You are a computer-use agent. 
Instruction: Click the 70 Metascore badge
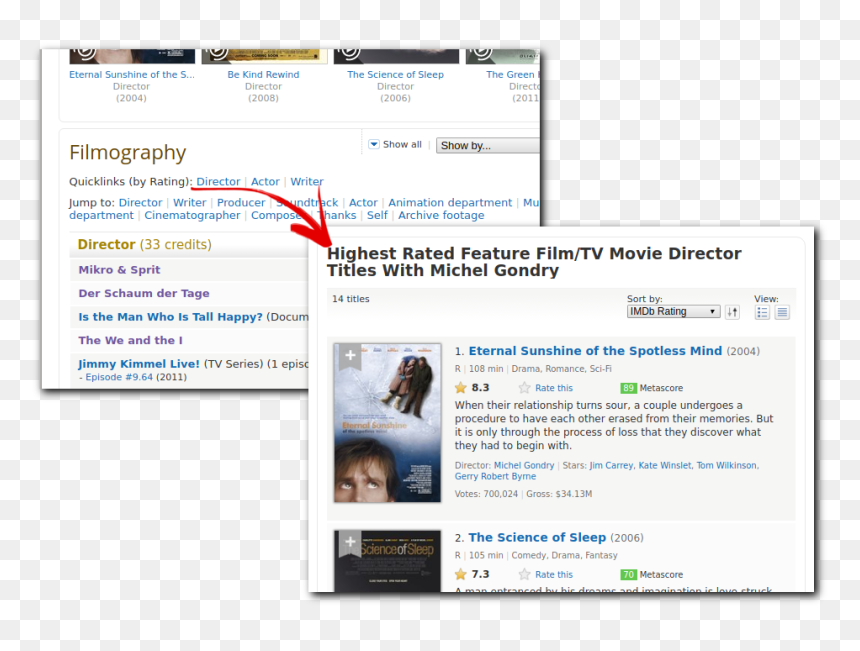628,574
